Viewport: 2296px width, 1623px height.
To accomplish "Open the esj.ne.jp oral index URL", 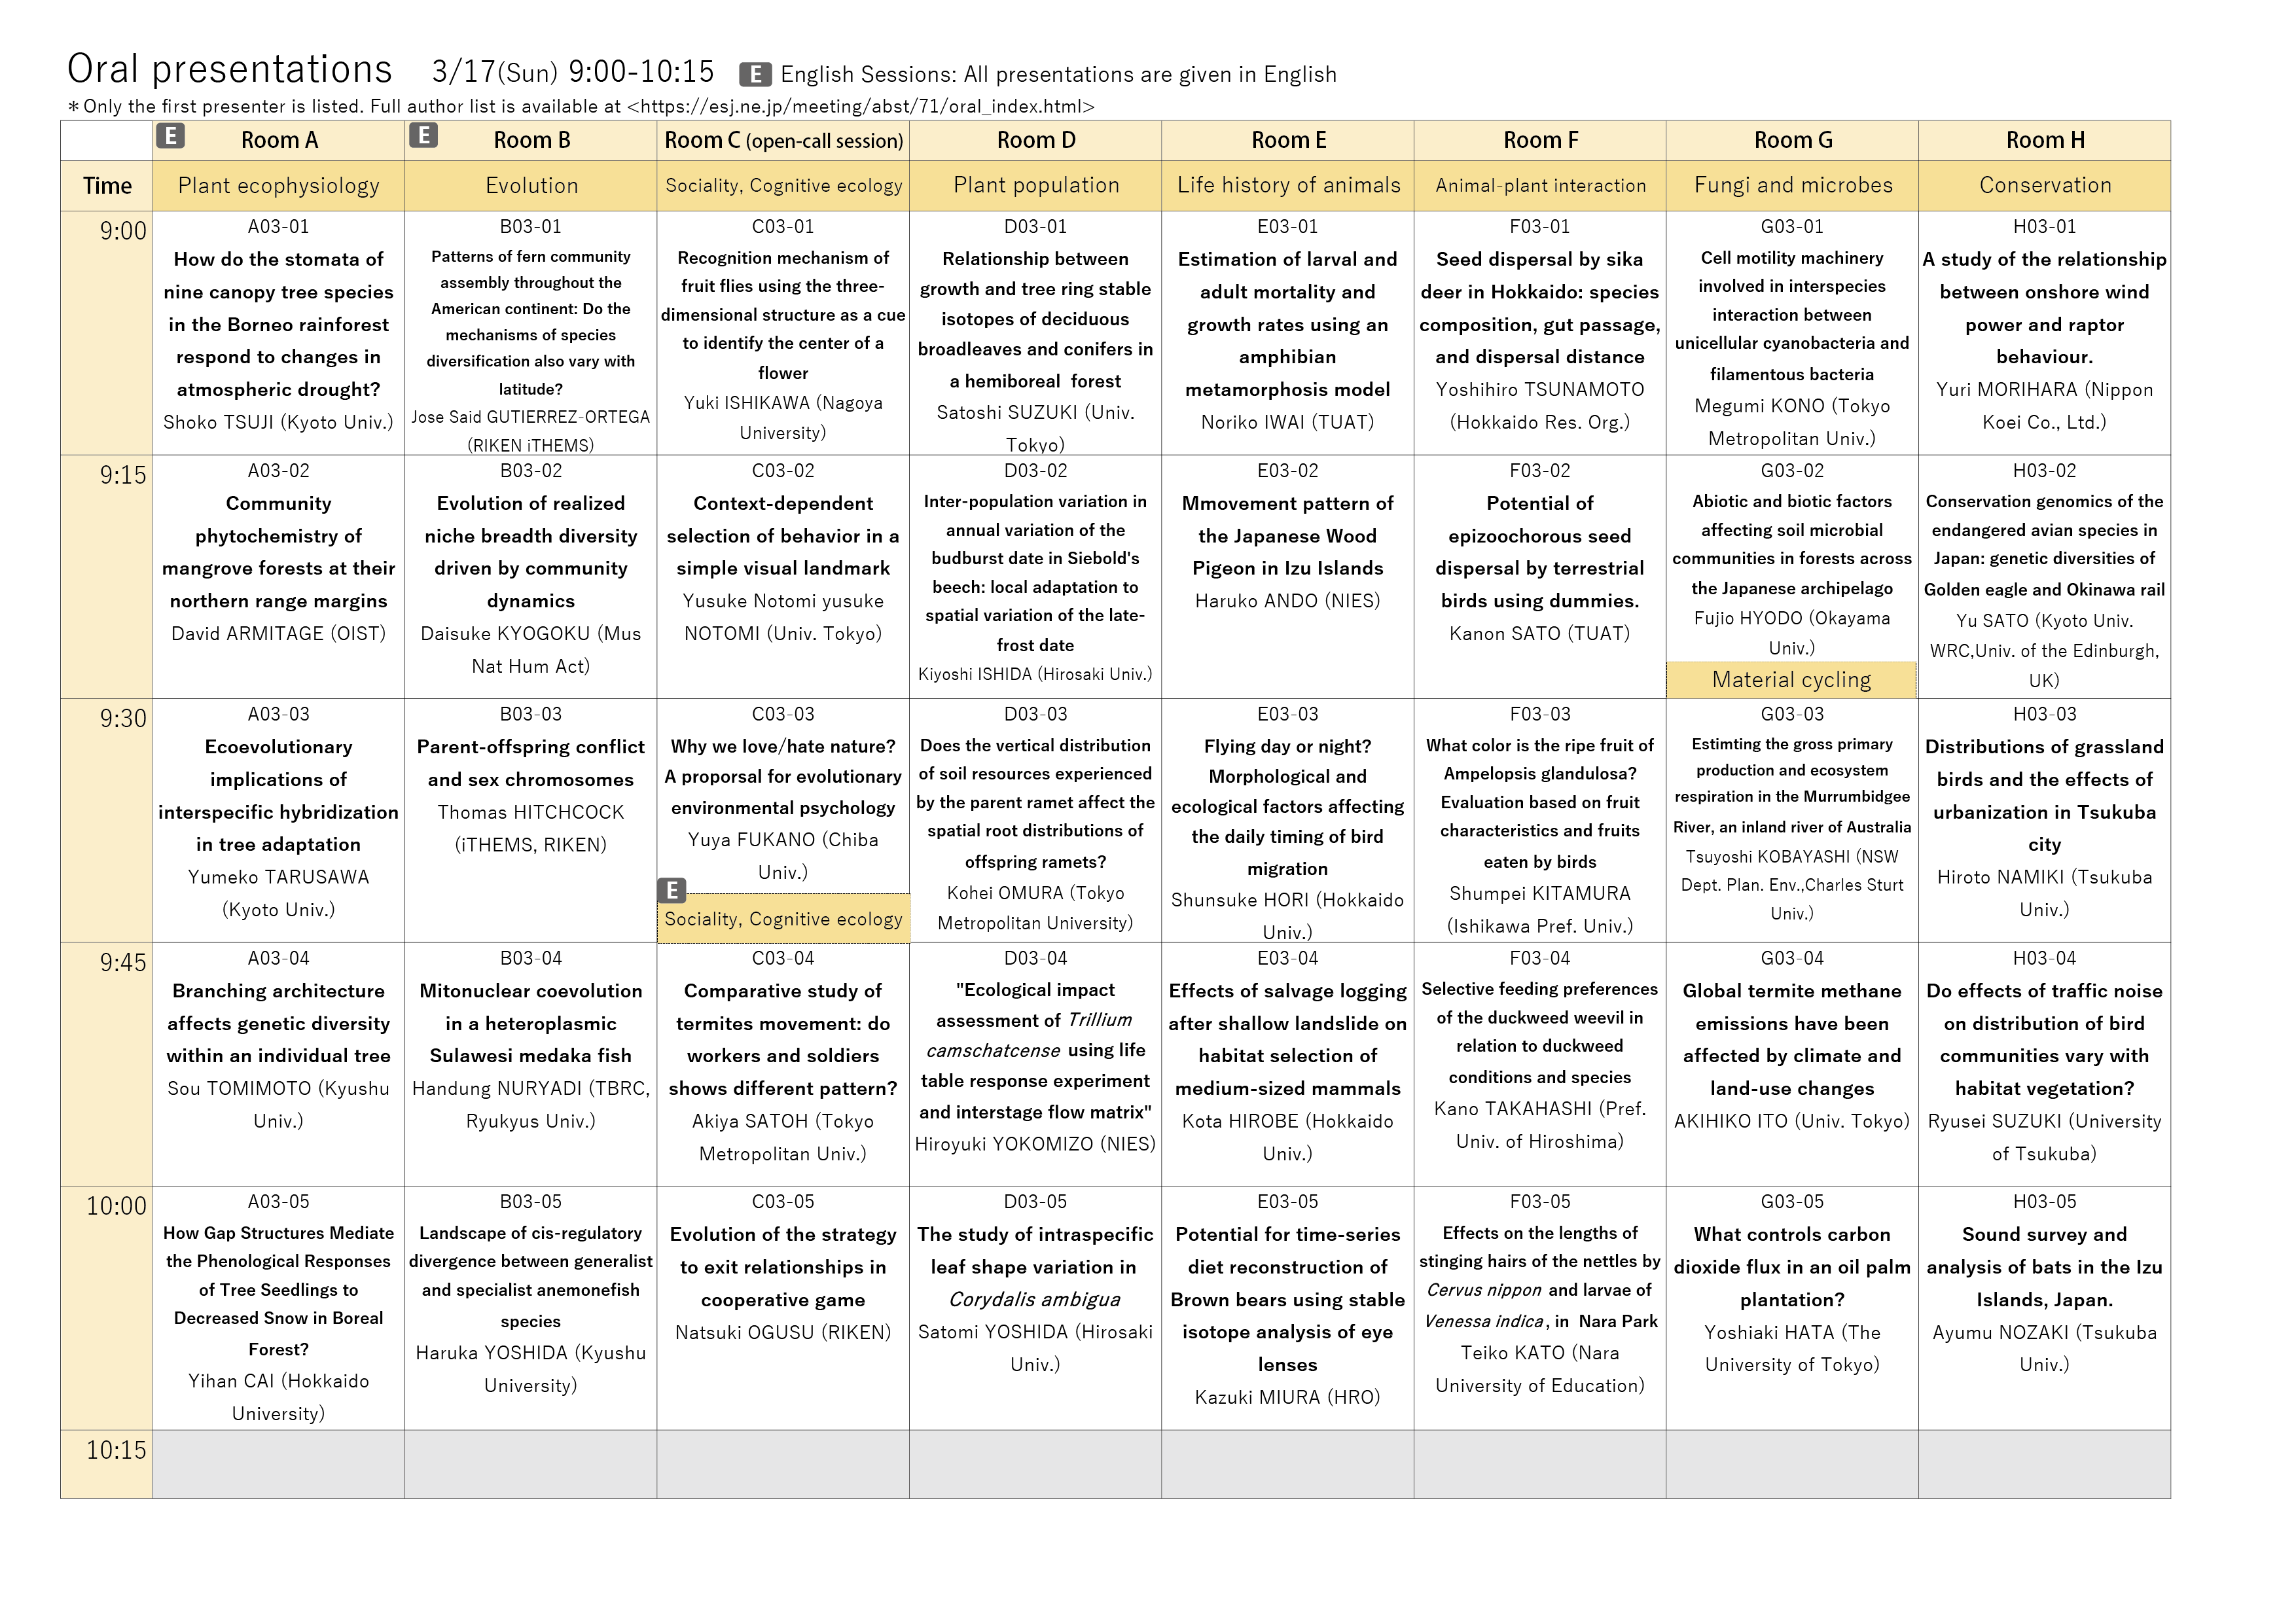I will tap(861, 106).
